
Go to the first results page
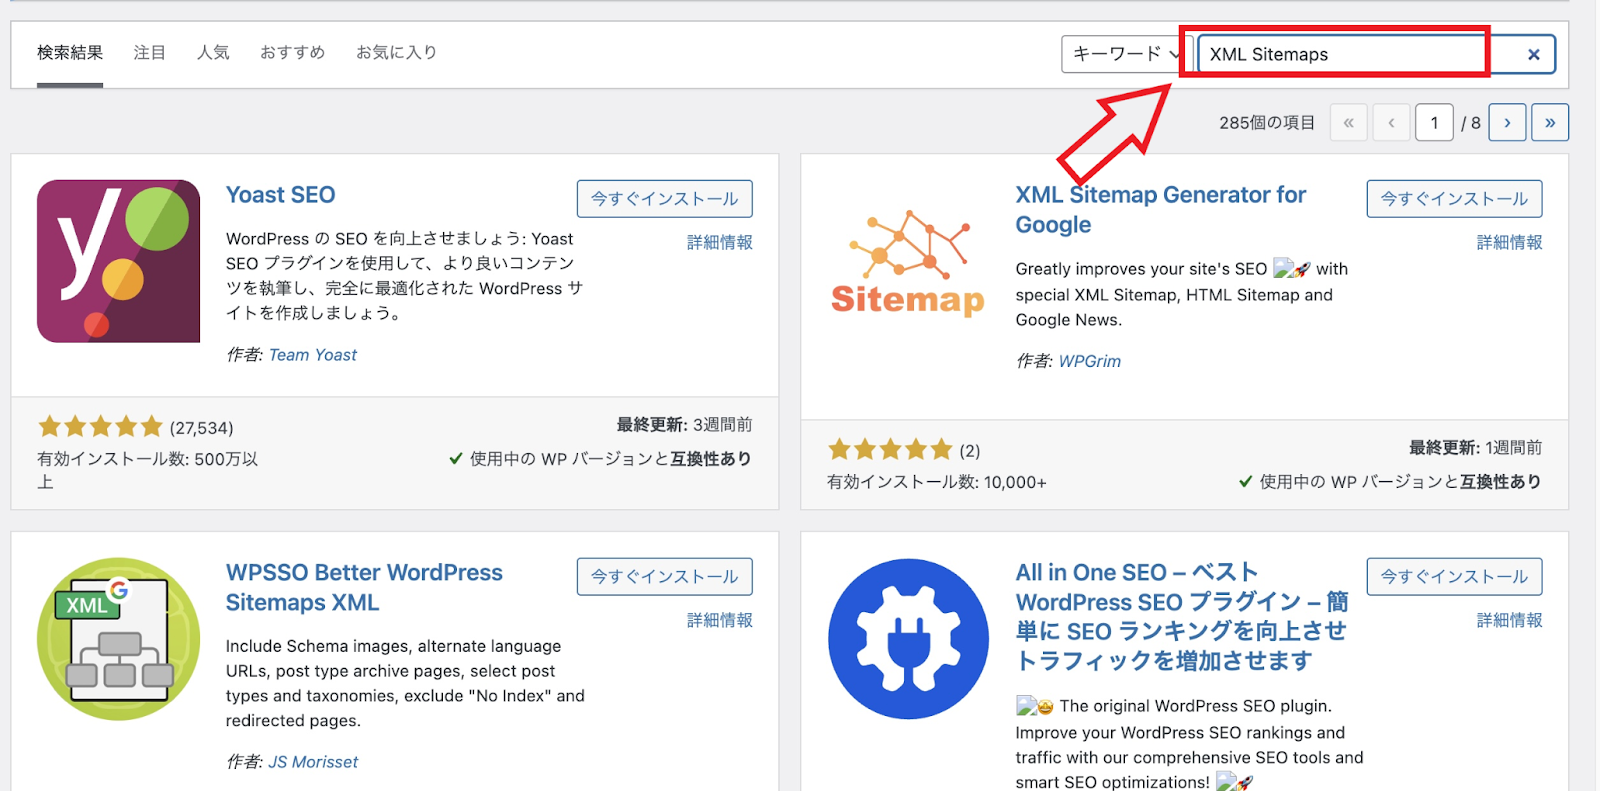(1348, 123)
